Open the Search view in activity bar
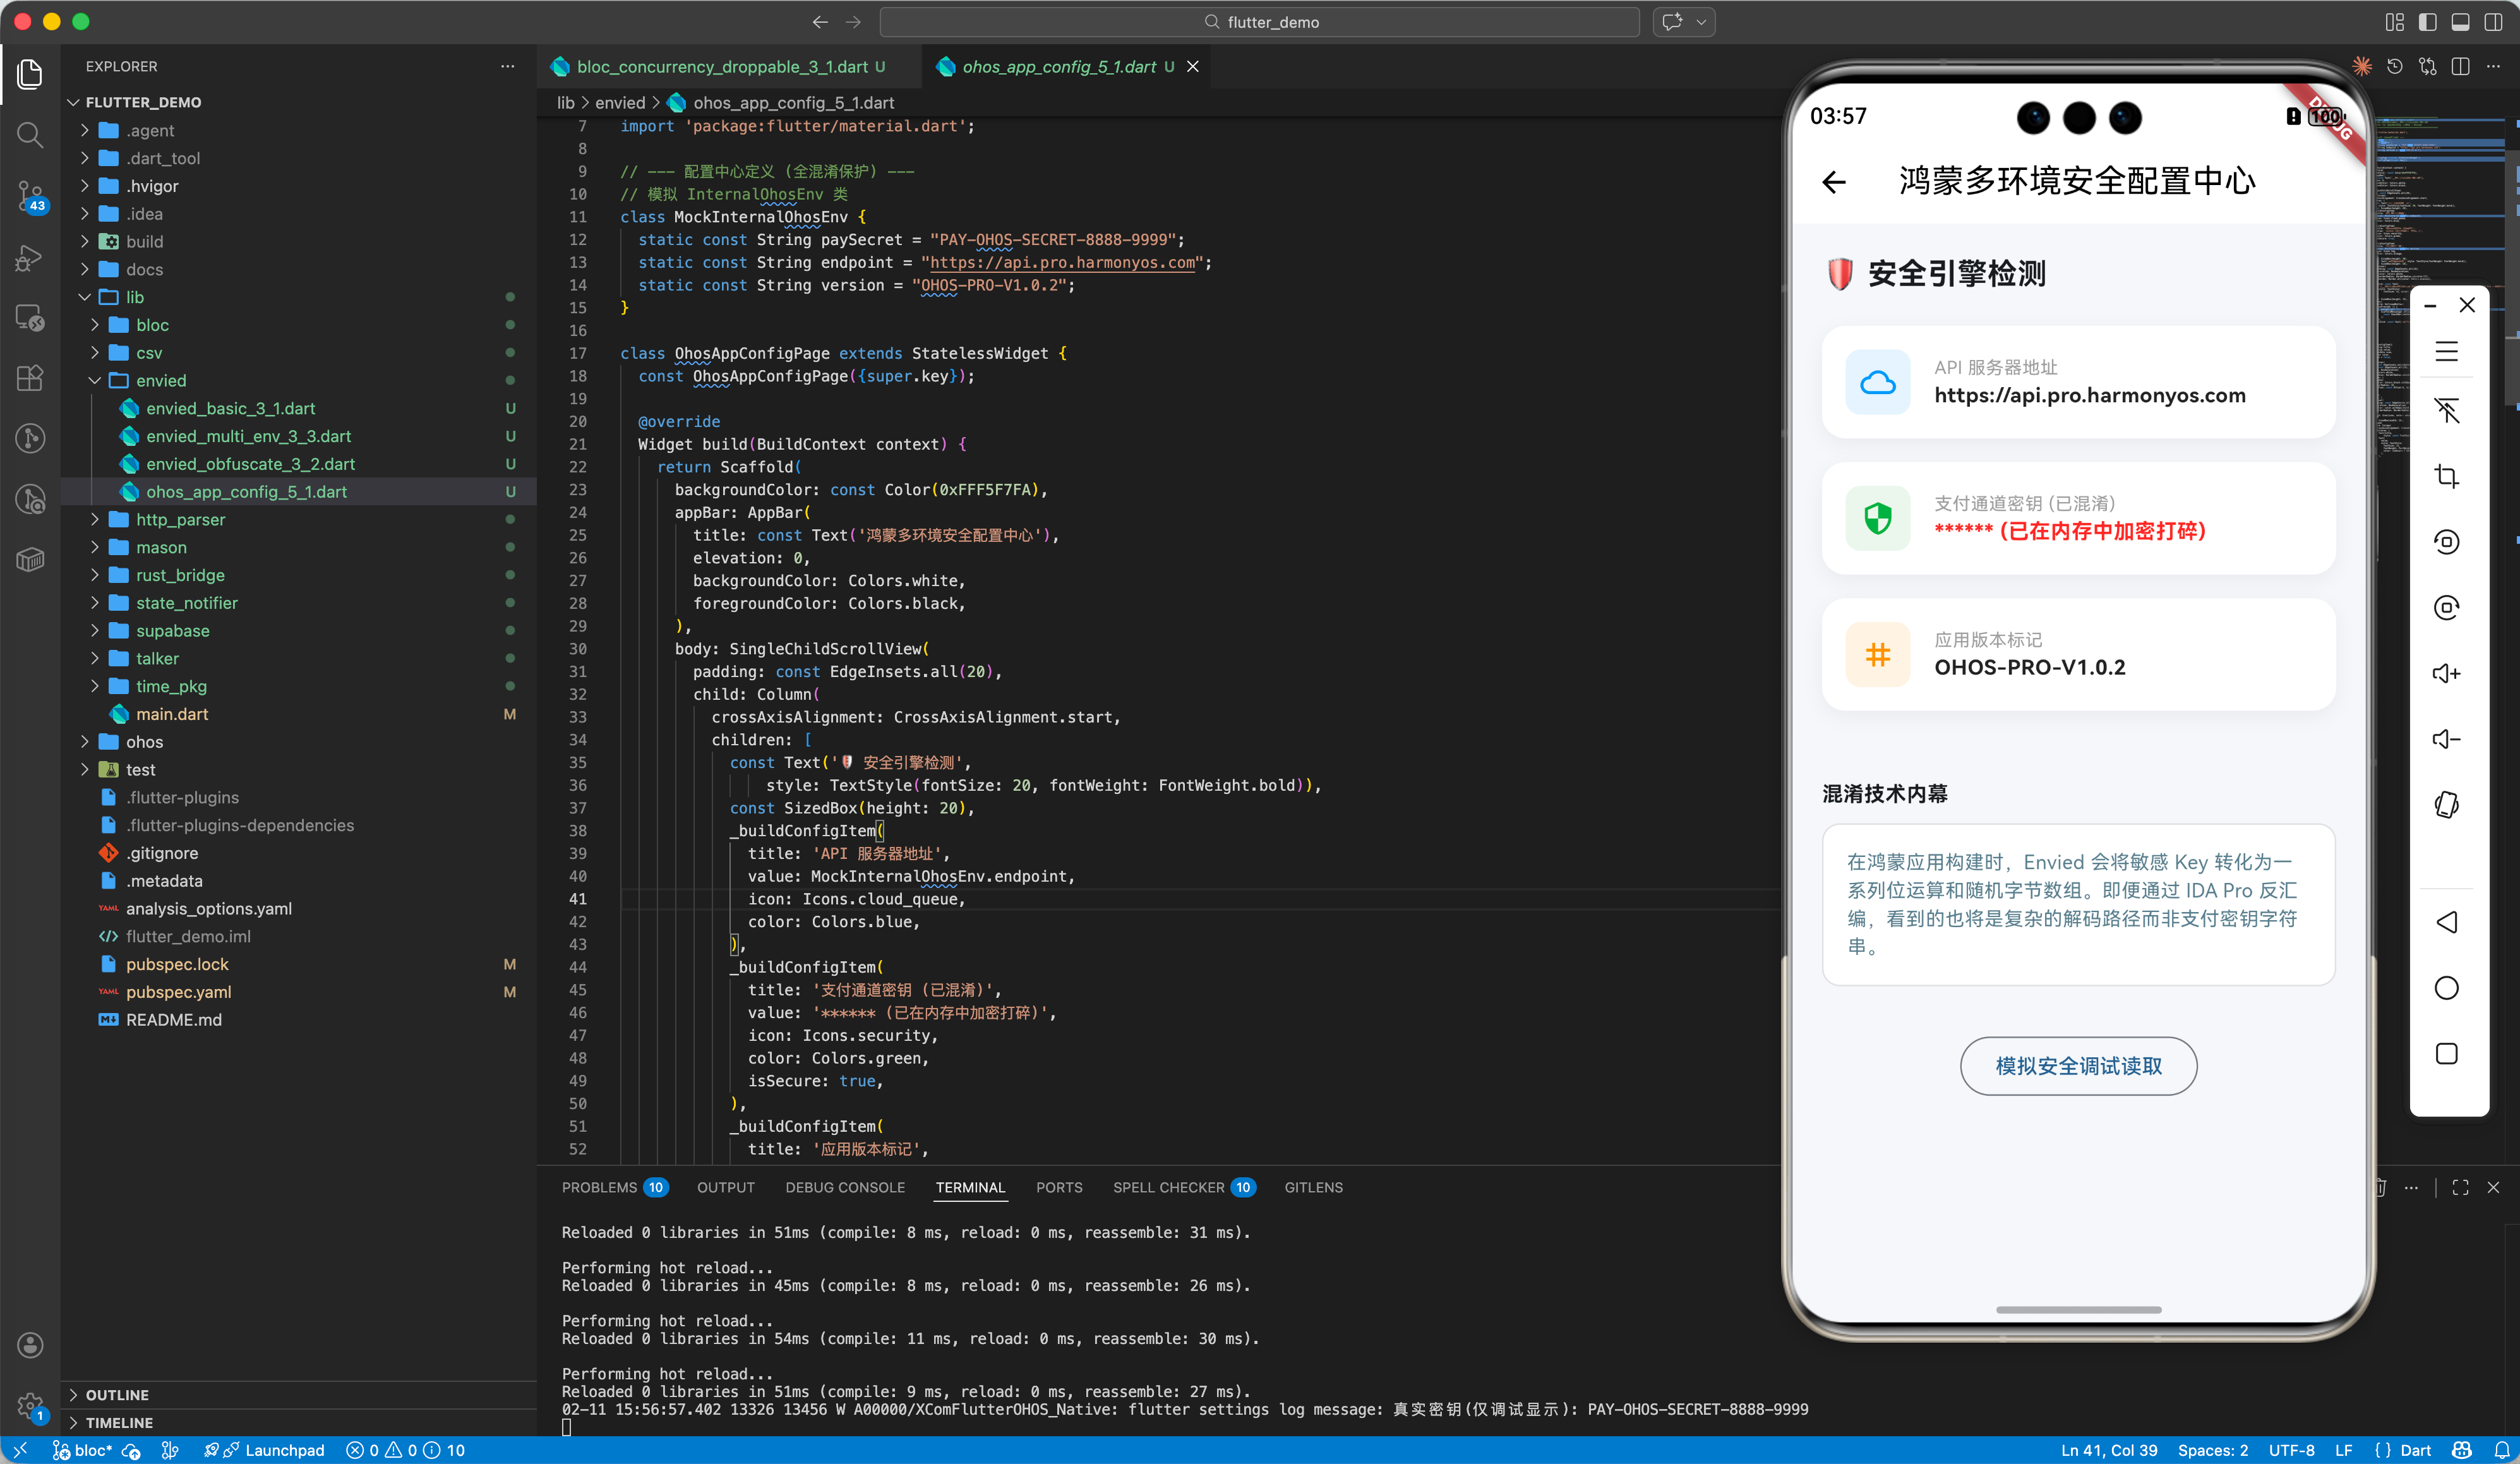 (x=30, y=134)
